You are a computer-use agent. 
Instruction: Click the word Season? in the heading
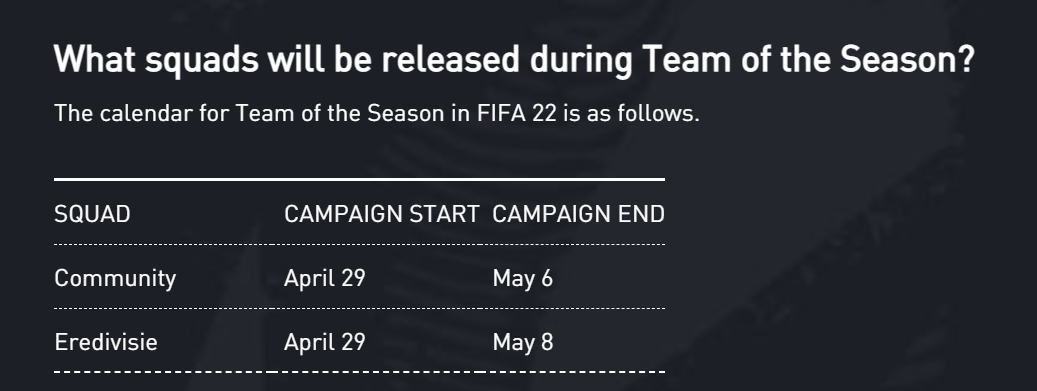(907, 60)
